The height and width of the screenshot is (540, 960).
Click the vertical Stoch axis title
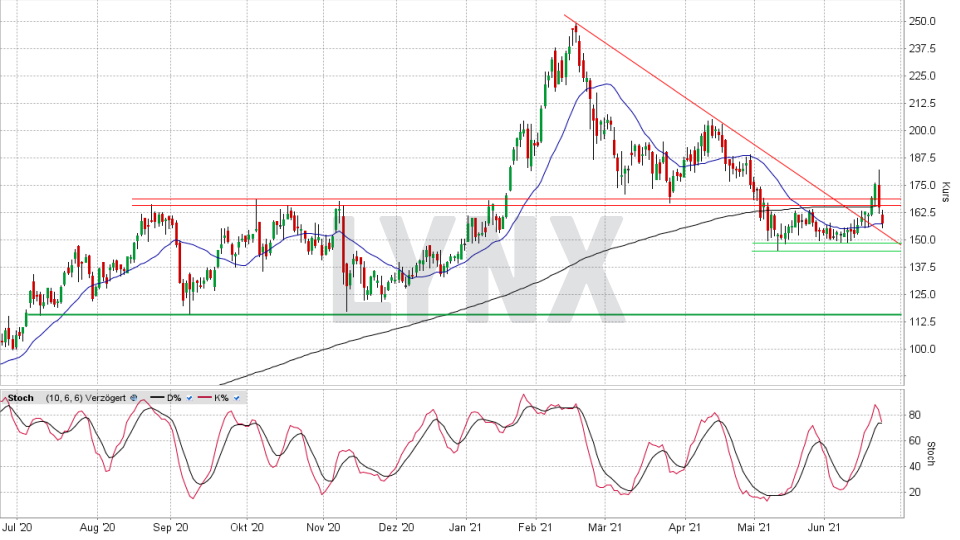[932, 453]
